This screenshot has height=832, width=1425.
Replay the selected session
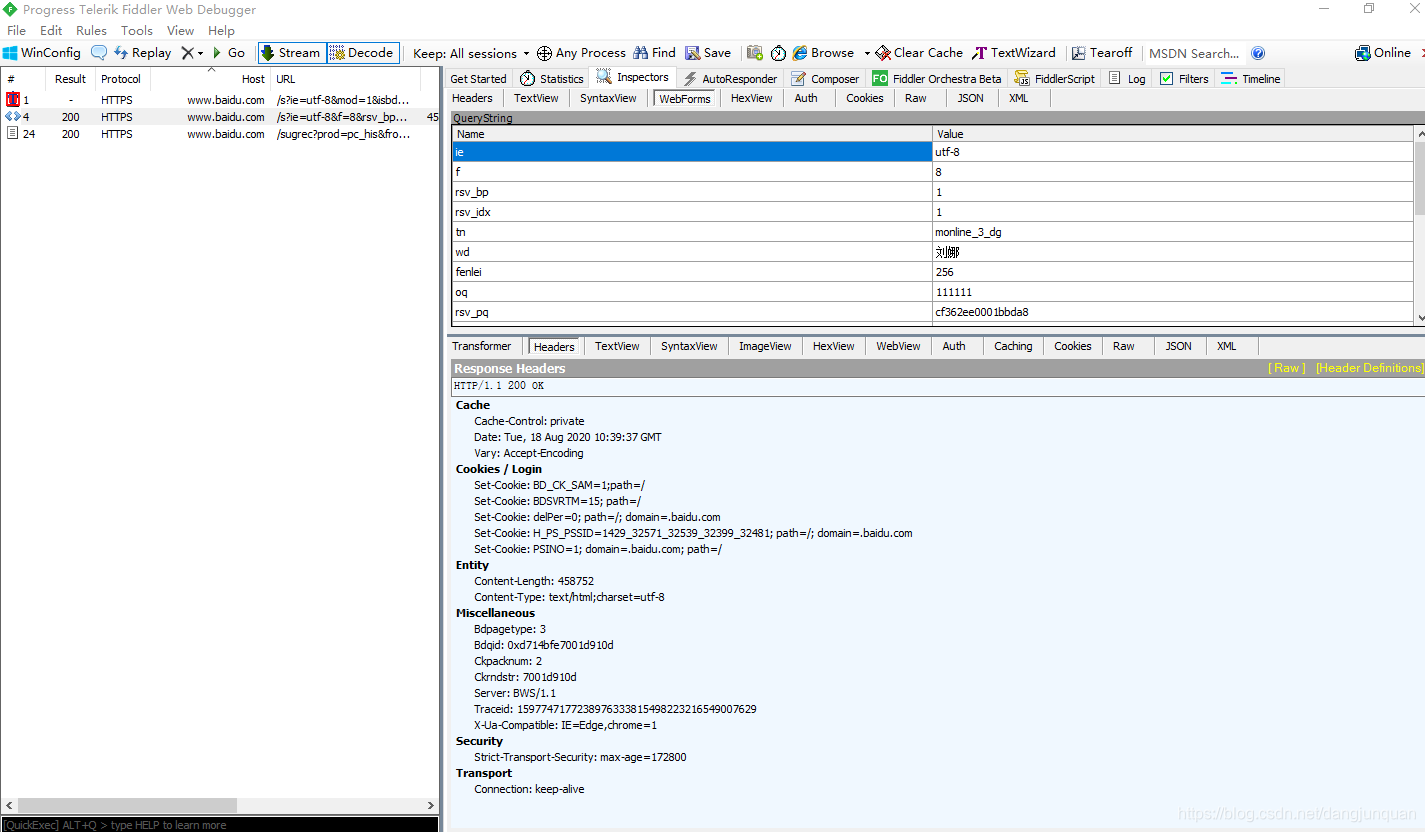point(143,53)
